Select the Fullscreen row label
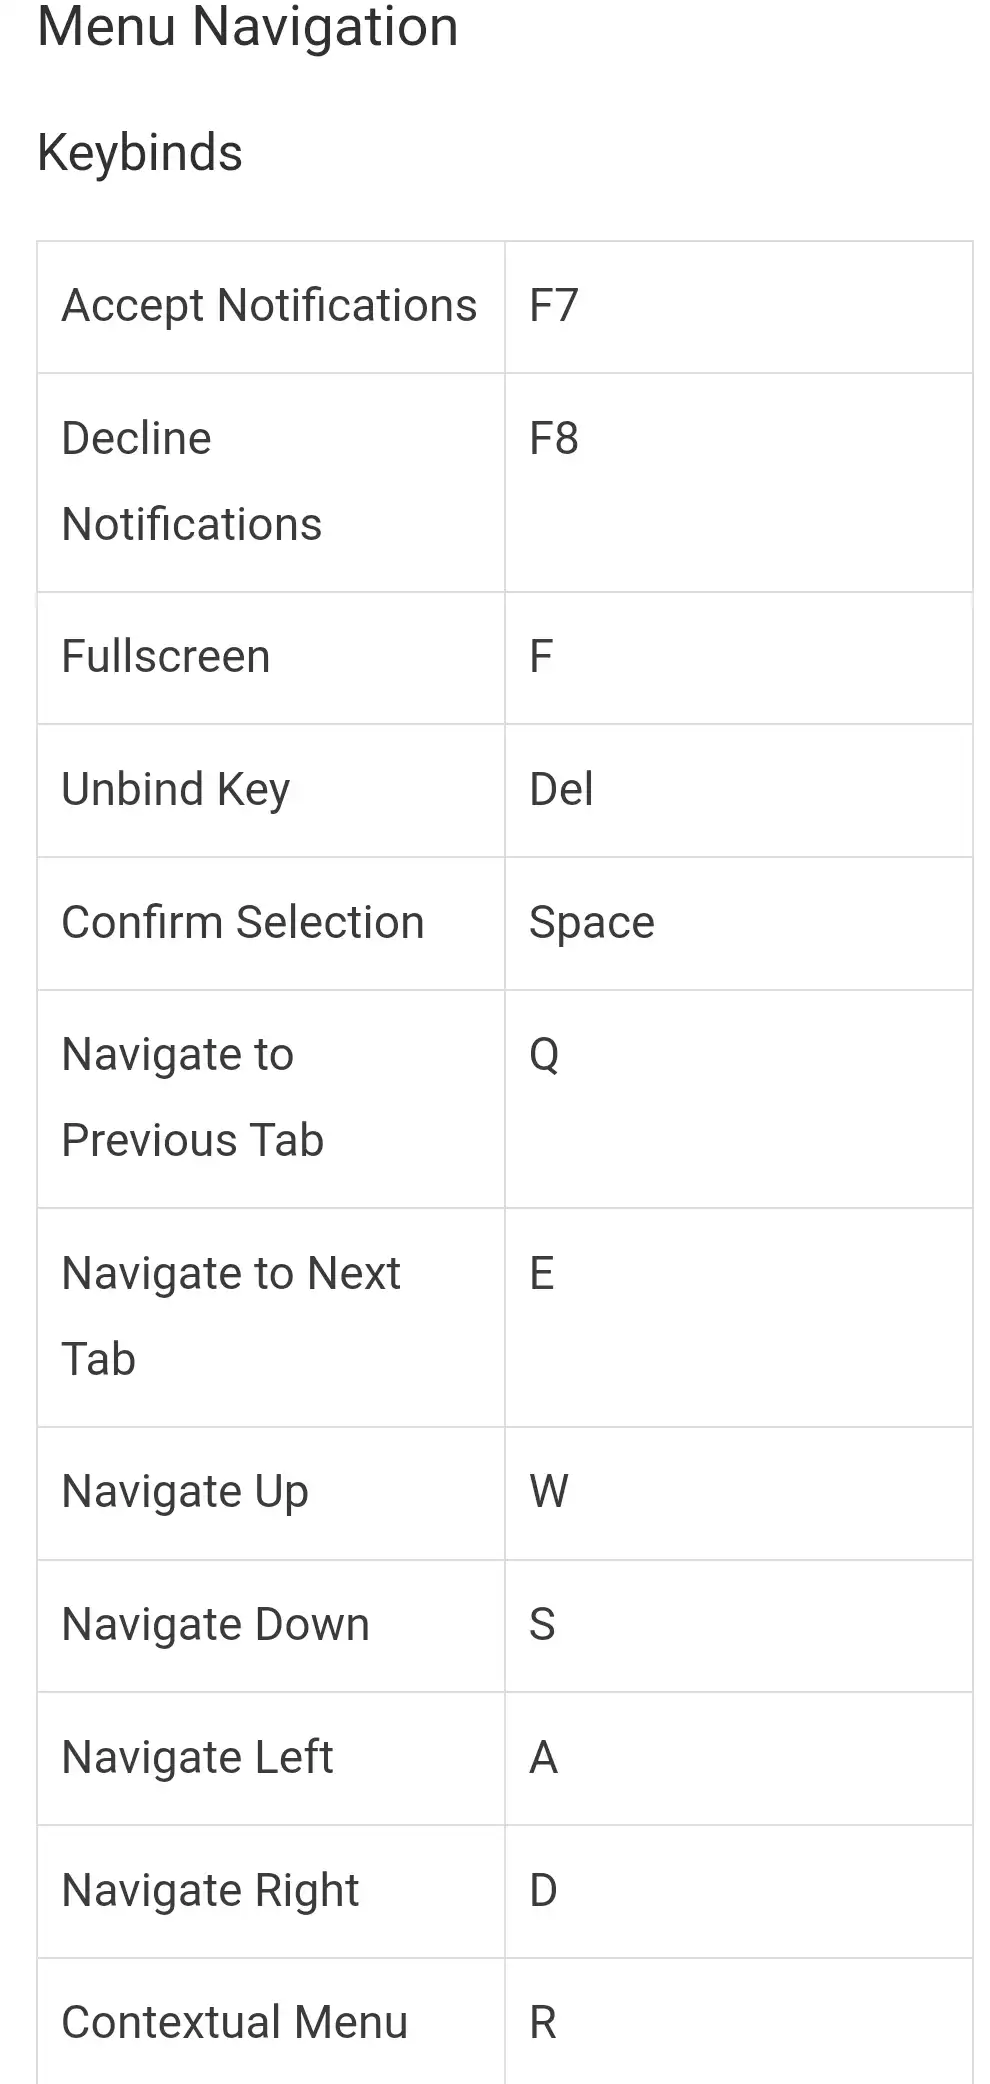Image resolution: width=990 pixels, height=2084 pixels. point(166,657)
